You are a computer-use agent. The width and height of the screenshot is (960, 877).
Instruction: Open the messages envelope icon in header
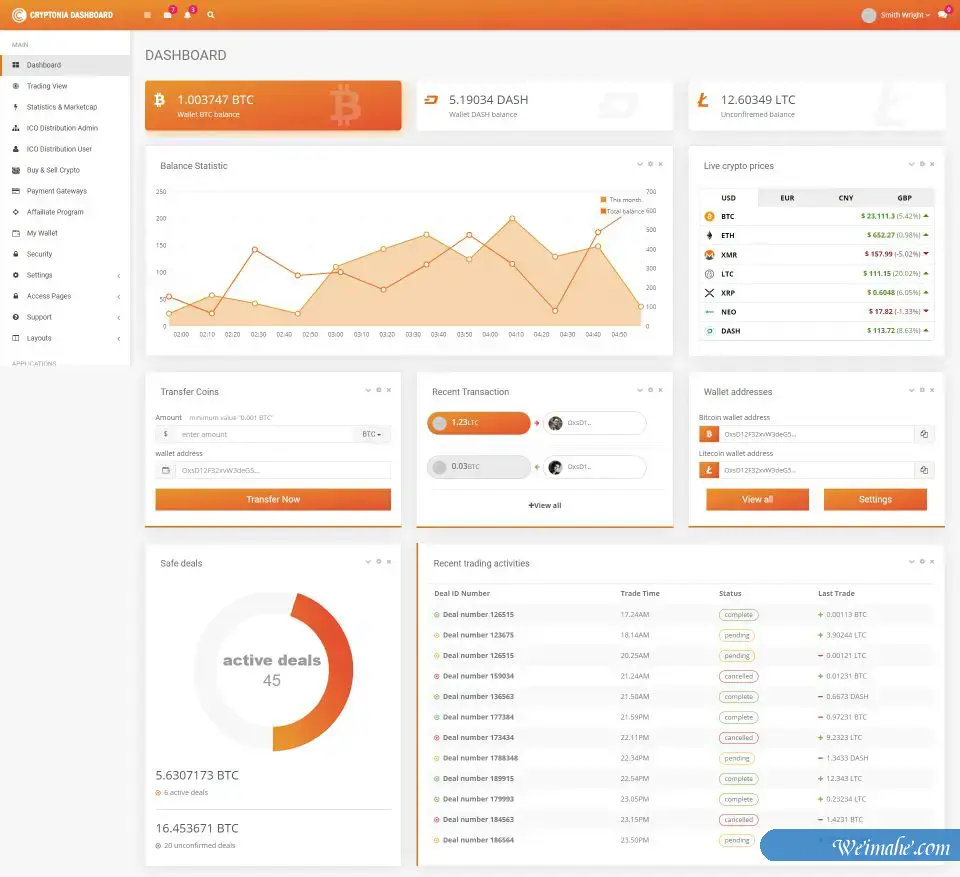point(167,15)
